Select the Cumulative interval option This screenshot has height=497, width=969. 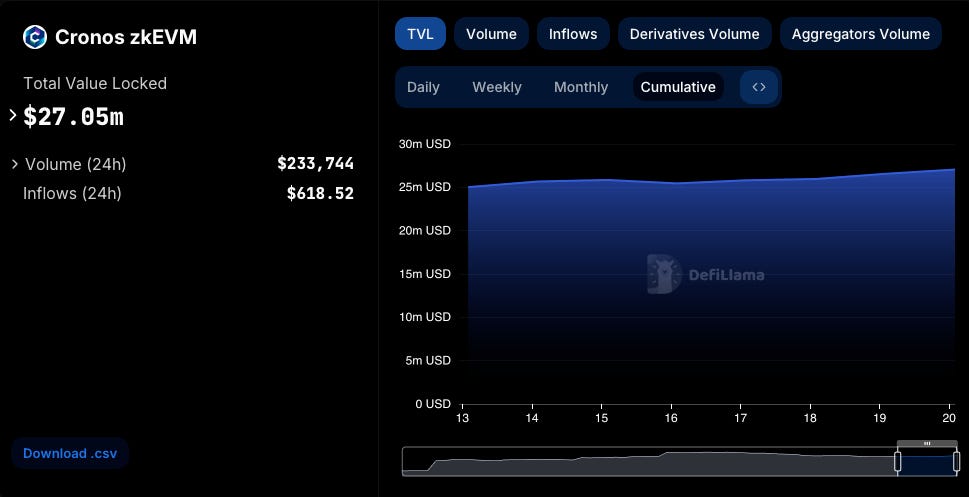tap(678, 87)
